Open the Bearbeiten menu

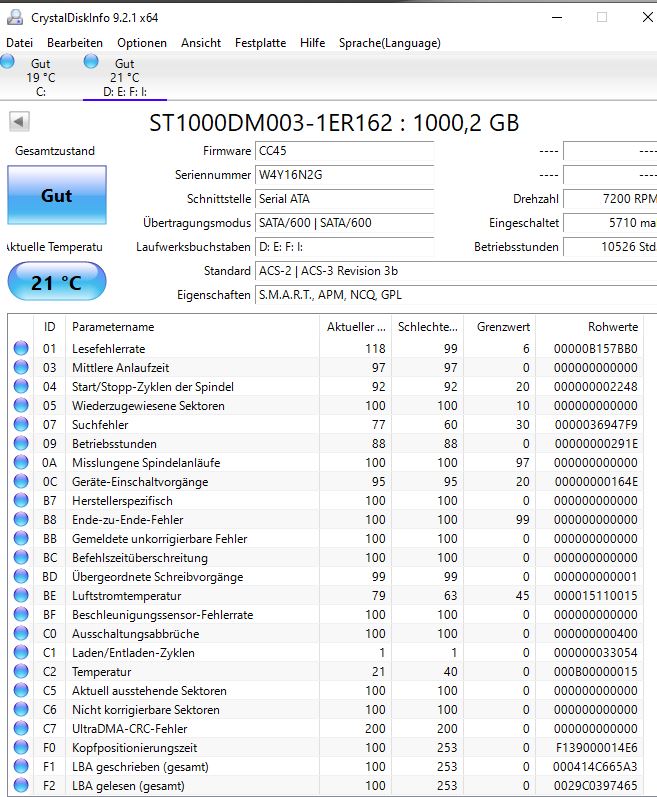tap(75, 43)
